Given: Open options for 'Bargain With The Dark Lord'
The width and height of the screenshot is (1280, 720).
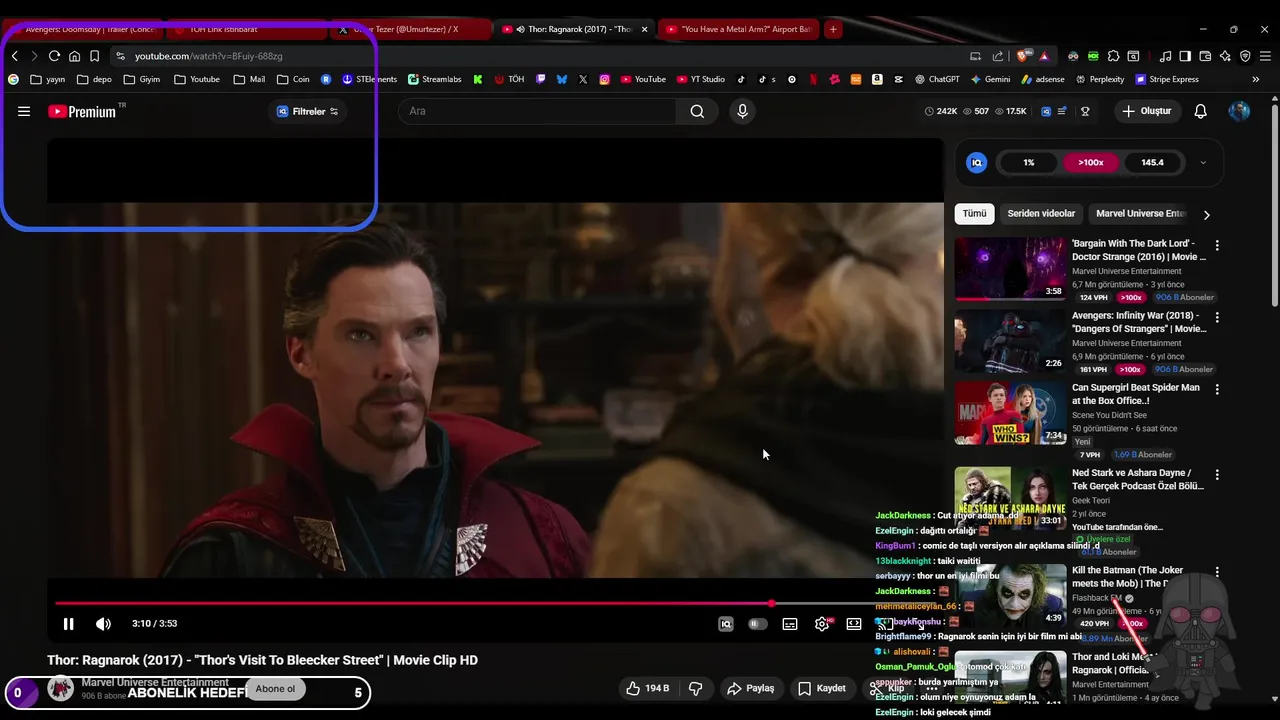Looking at the screenshot, I should click(x=1217, y=245).
